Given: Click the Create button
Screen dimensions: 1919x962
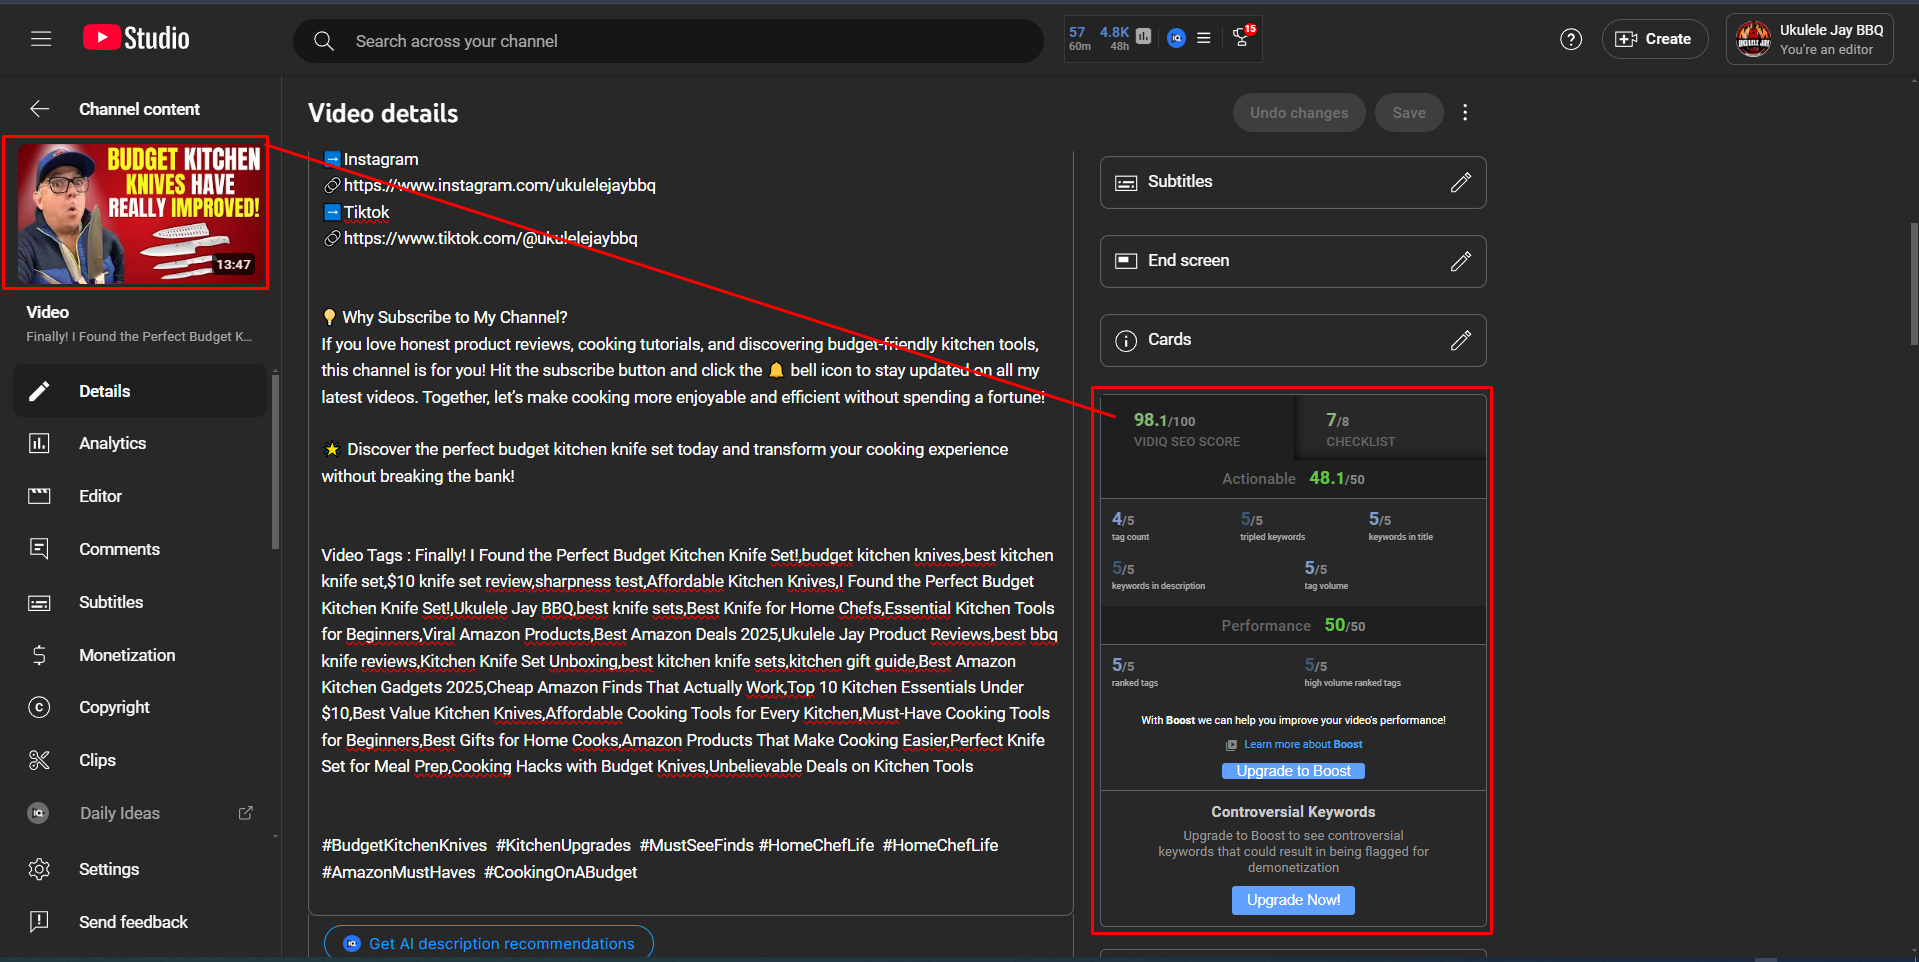Looking at the screenshot, I should (1654, 39).
